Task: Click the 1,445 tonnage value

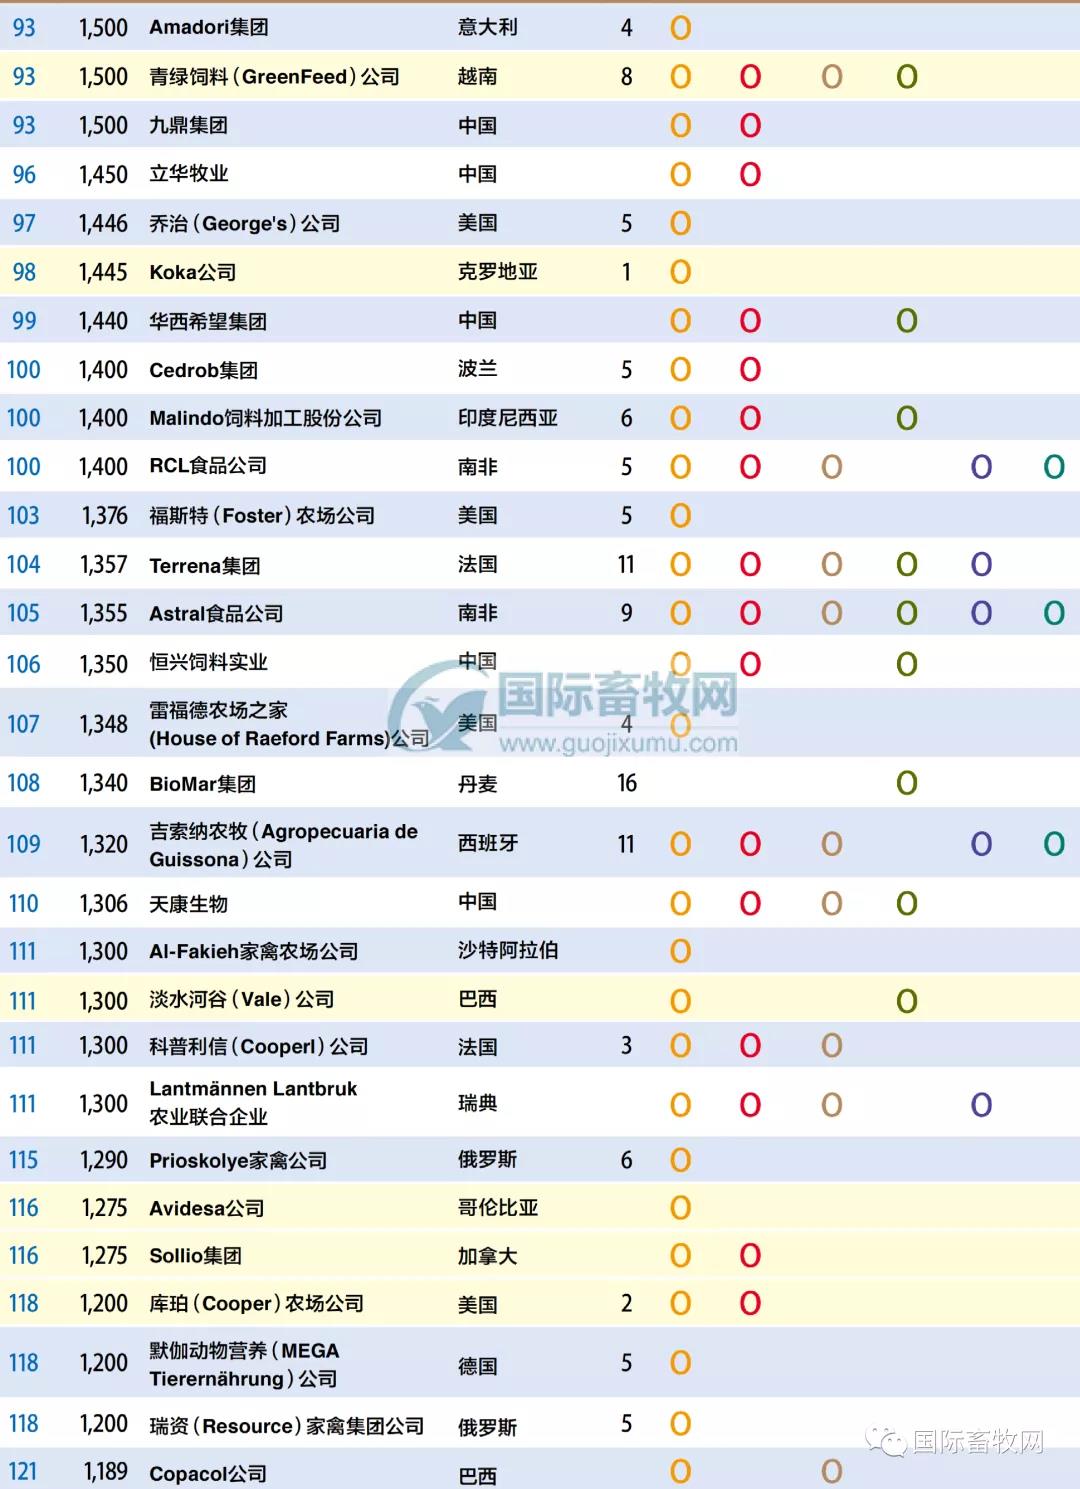Action: [104, 272]
